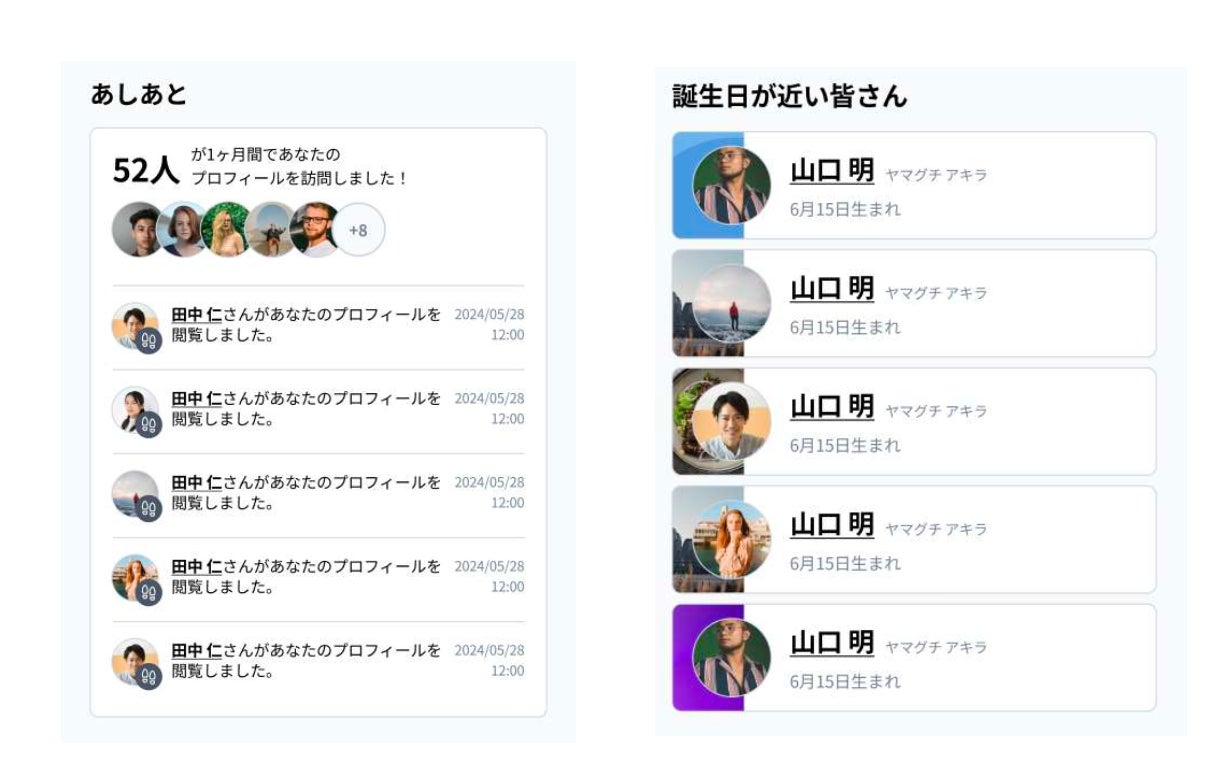Click 2024/05/28 timestamp in the ponytail woman row
The width and height of the screenshot is (1232, 764).
(x=489, y=398)
